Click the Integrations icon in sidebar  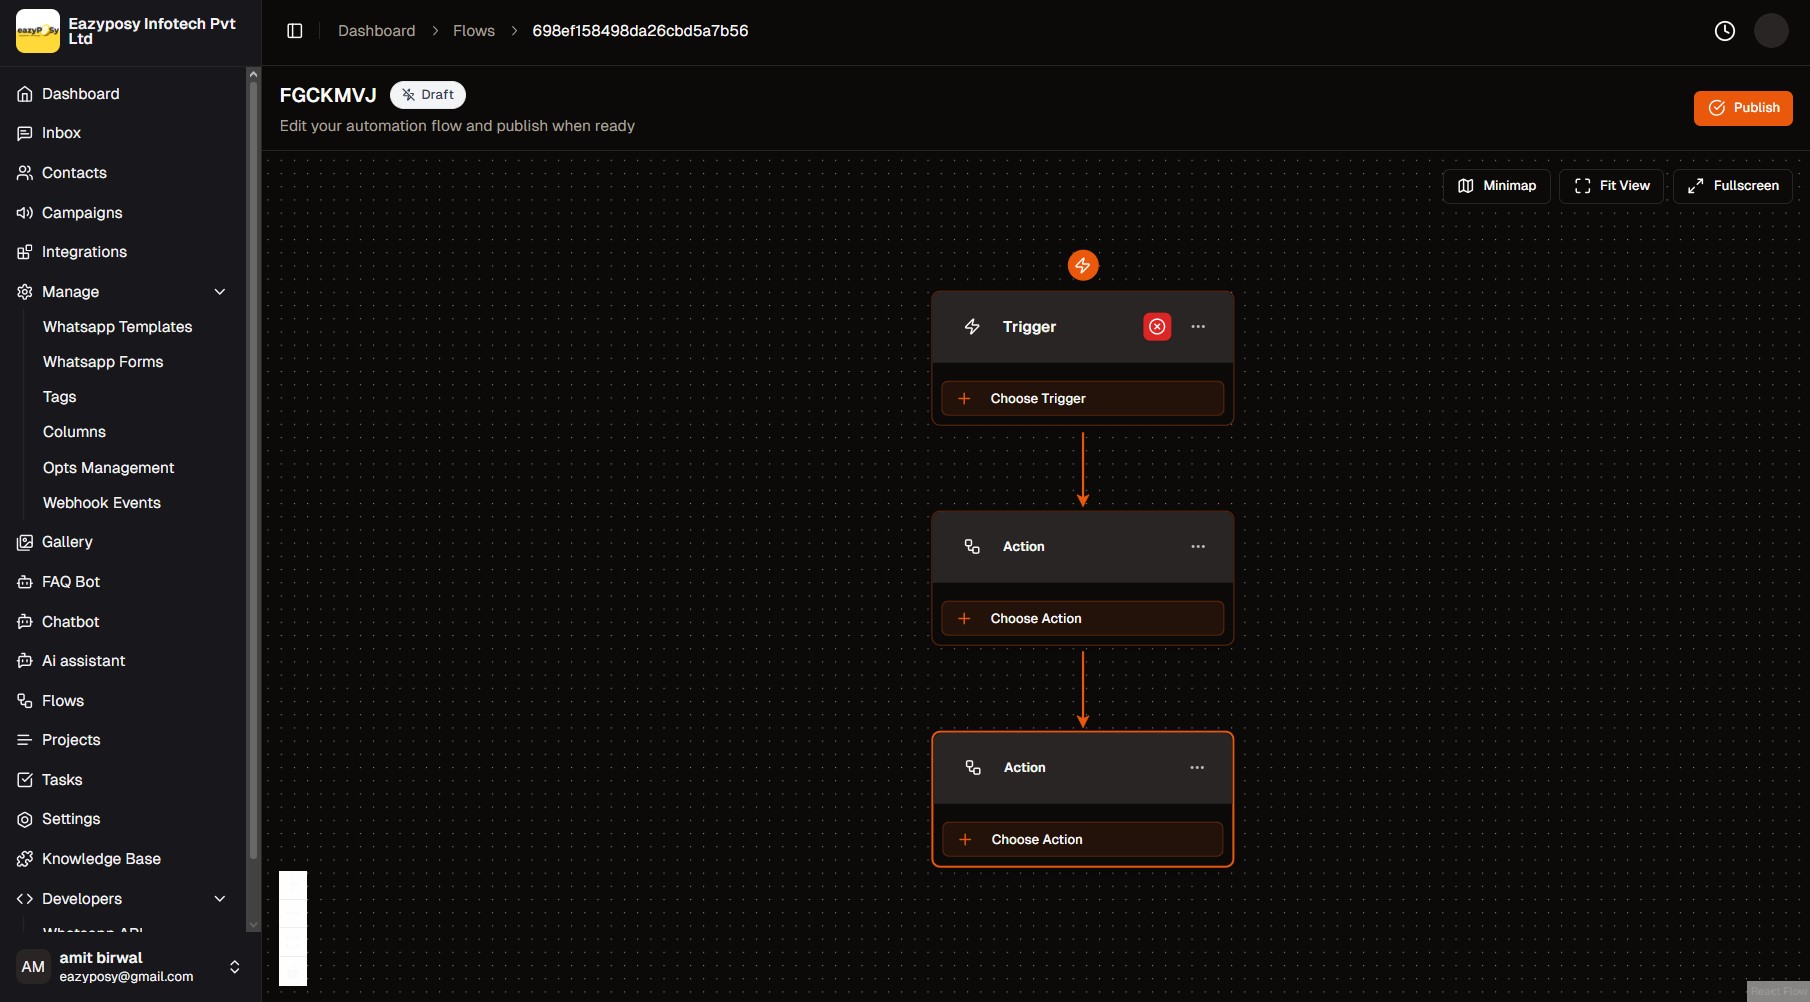[x=24, y=252]
